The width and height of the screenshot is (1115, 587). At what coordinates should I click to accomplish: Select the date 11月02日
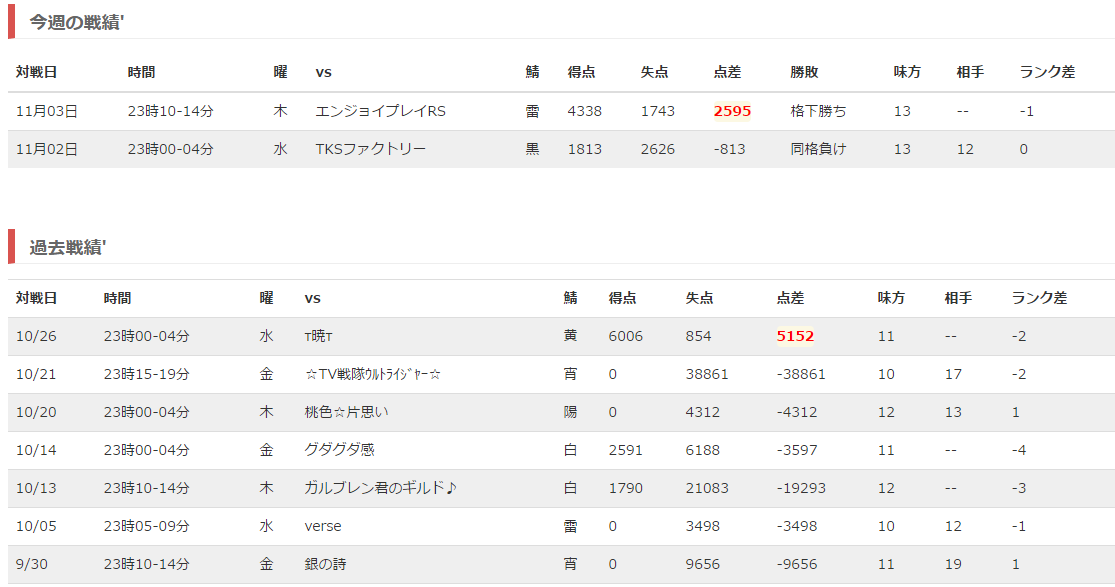click(47, 149)
